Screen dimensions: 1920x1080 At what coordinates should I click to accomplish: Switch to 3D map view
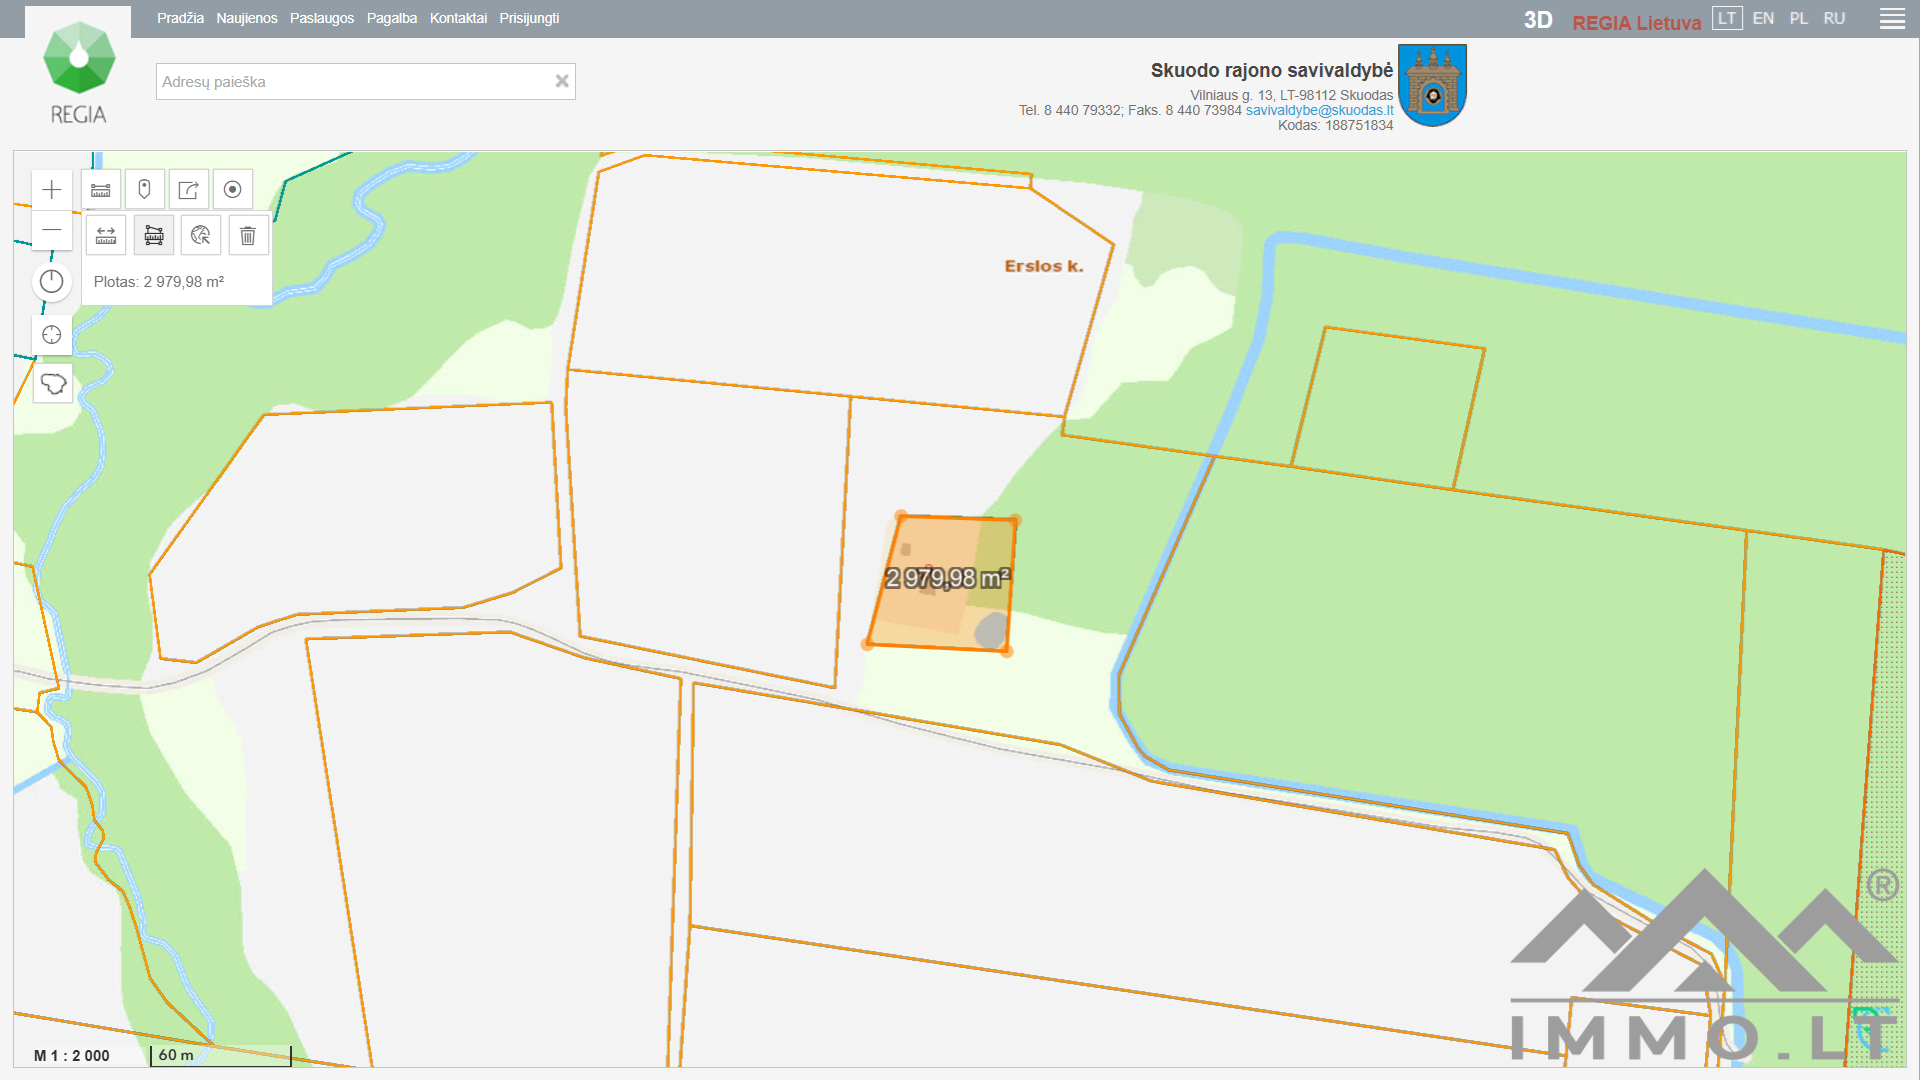click(1537, 20)
